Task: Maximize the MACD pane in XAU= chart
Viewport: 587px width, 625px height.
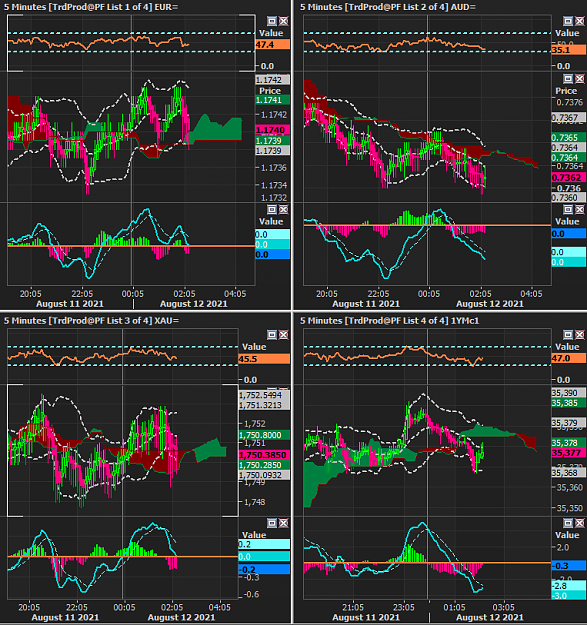Action: click(x=272, y=523)
